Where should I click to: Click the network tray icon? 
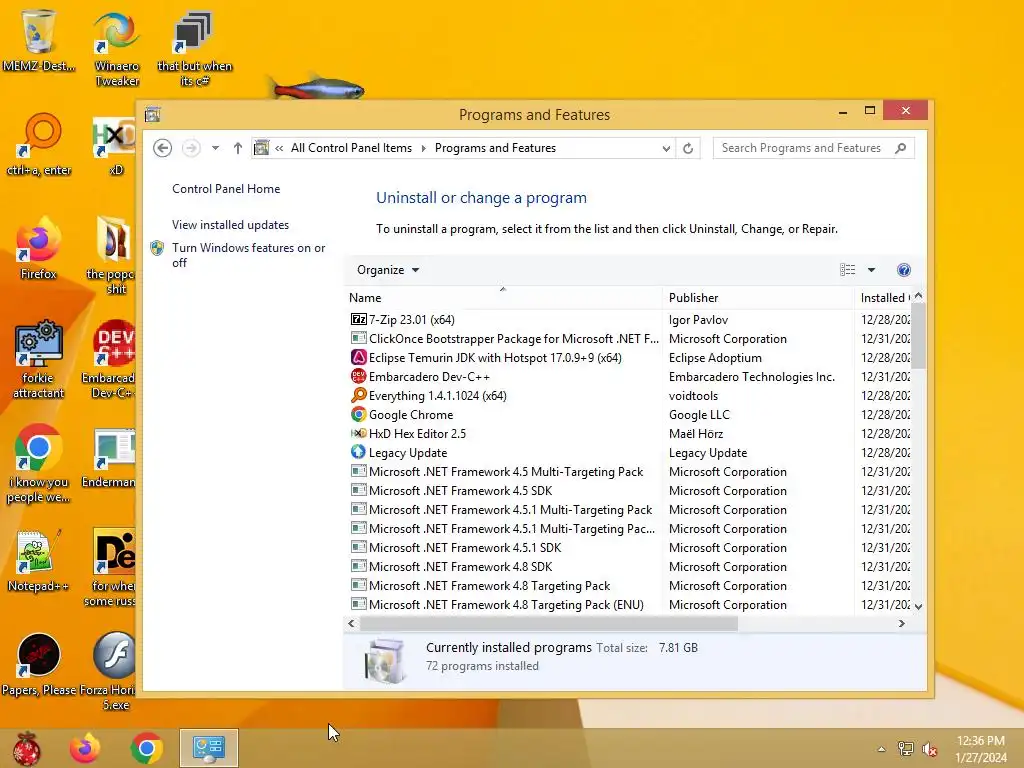point(906,749)
